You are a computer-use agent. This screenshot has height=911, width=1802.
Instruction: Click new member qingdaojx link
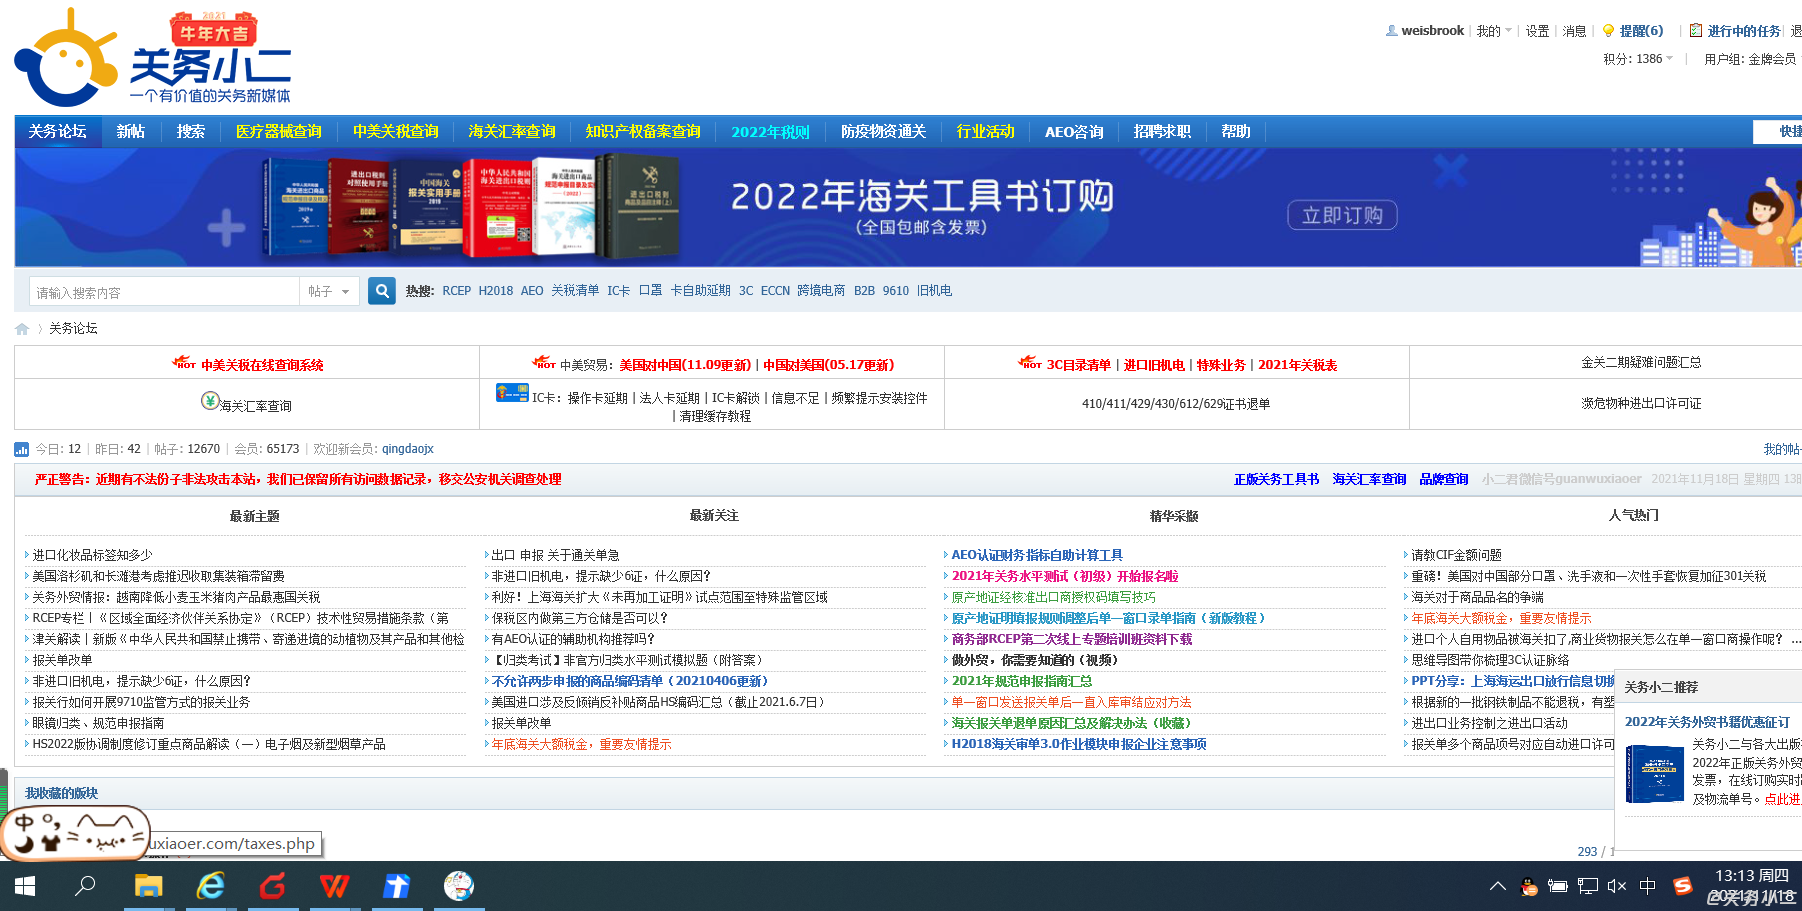408,449
